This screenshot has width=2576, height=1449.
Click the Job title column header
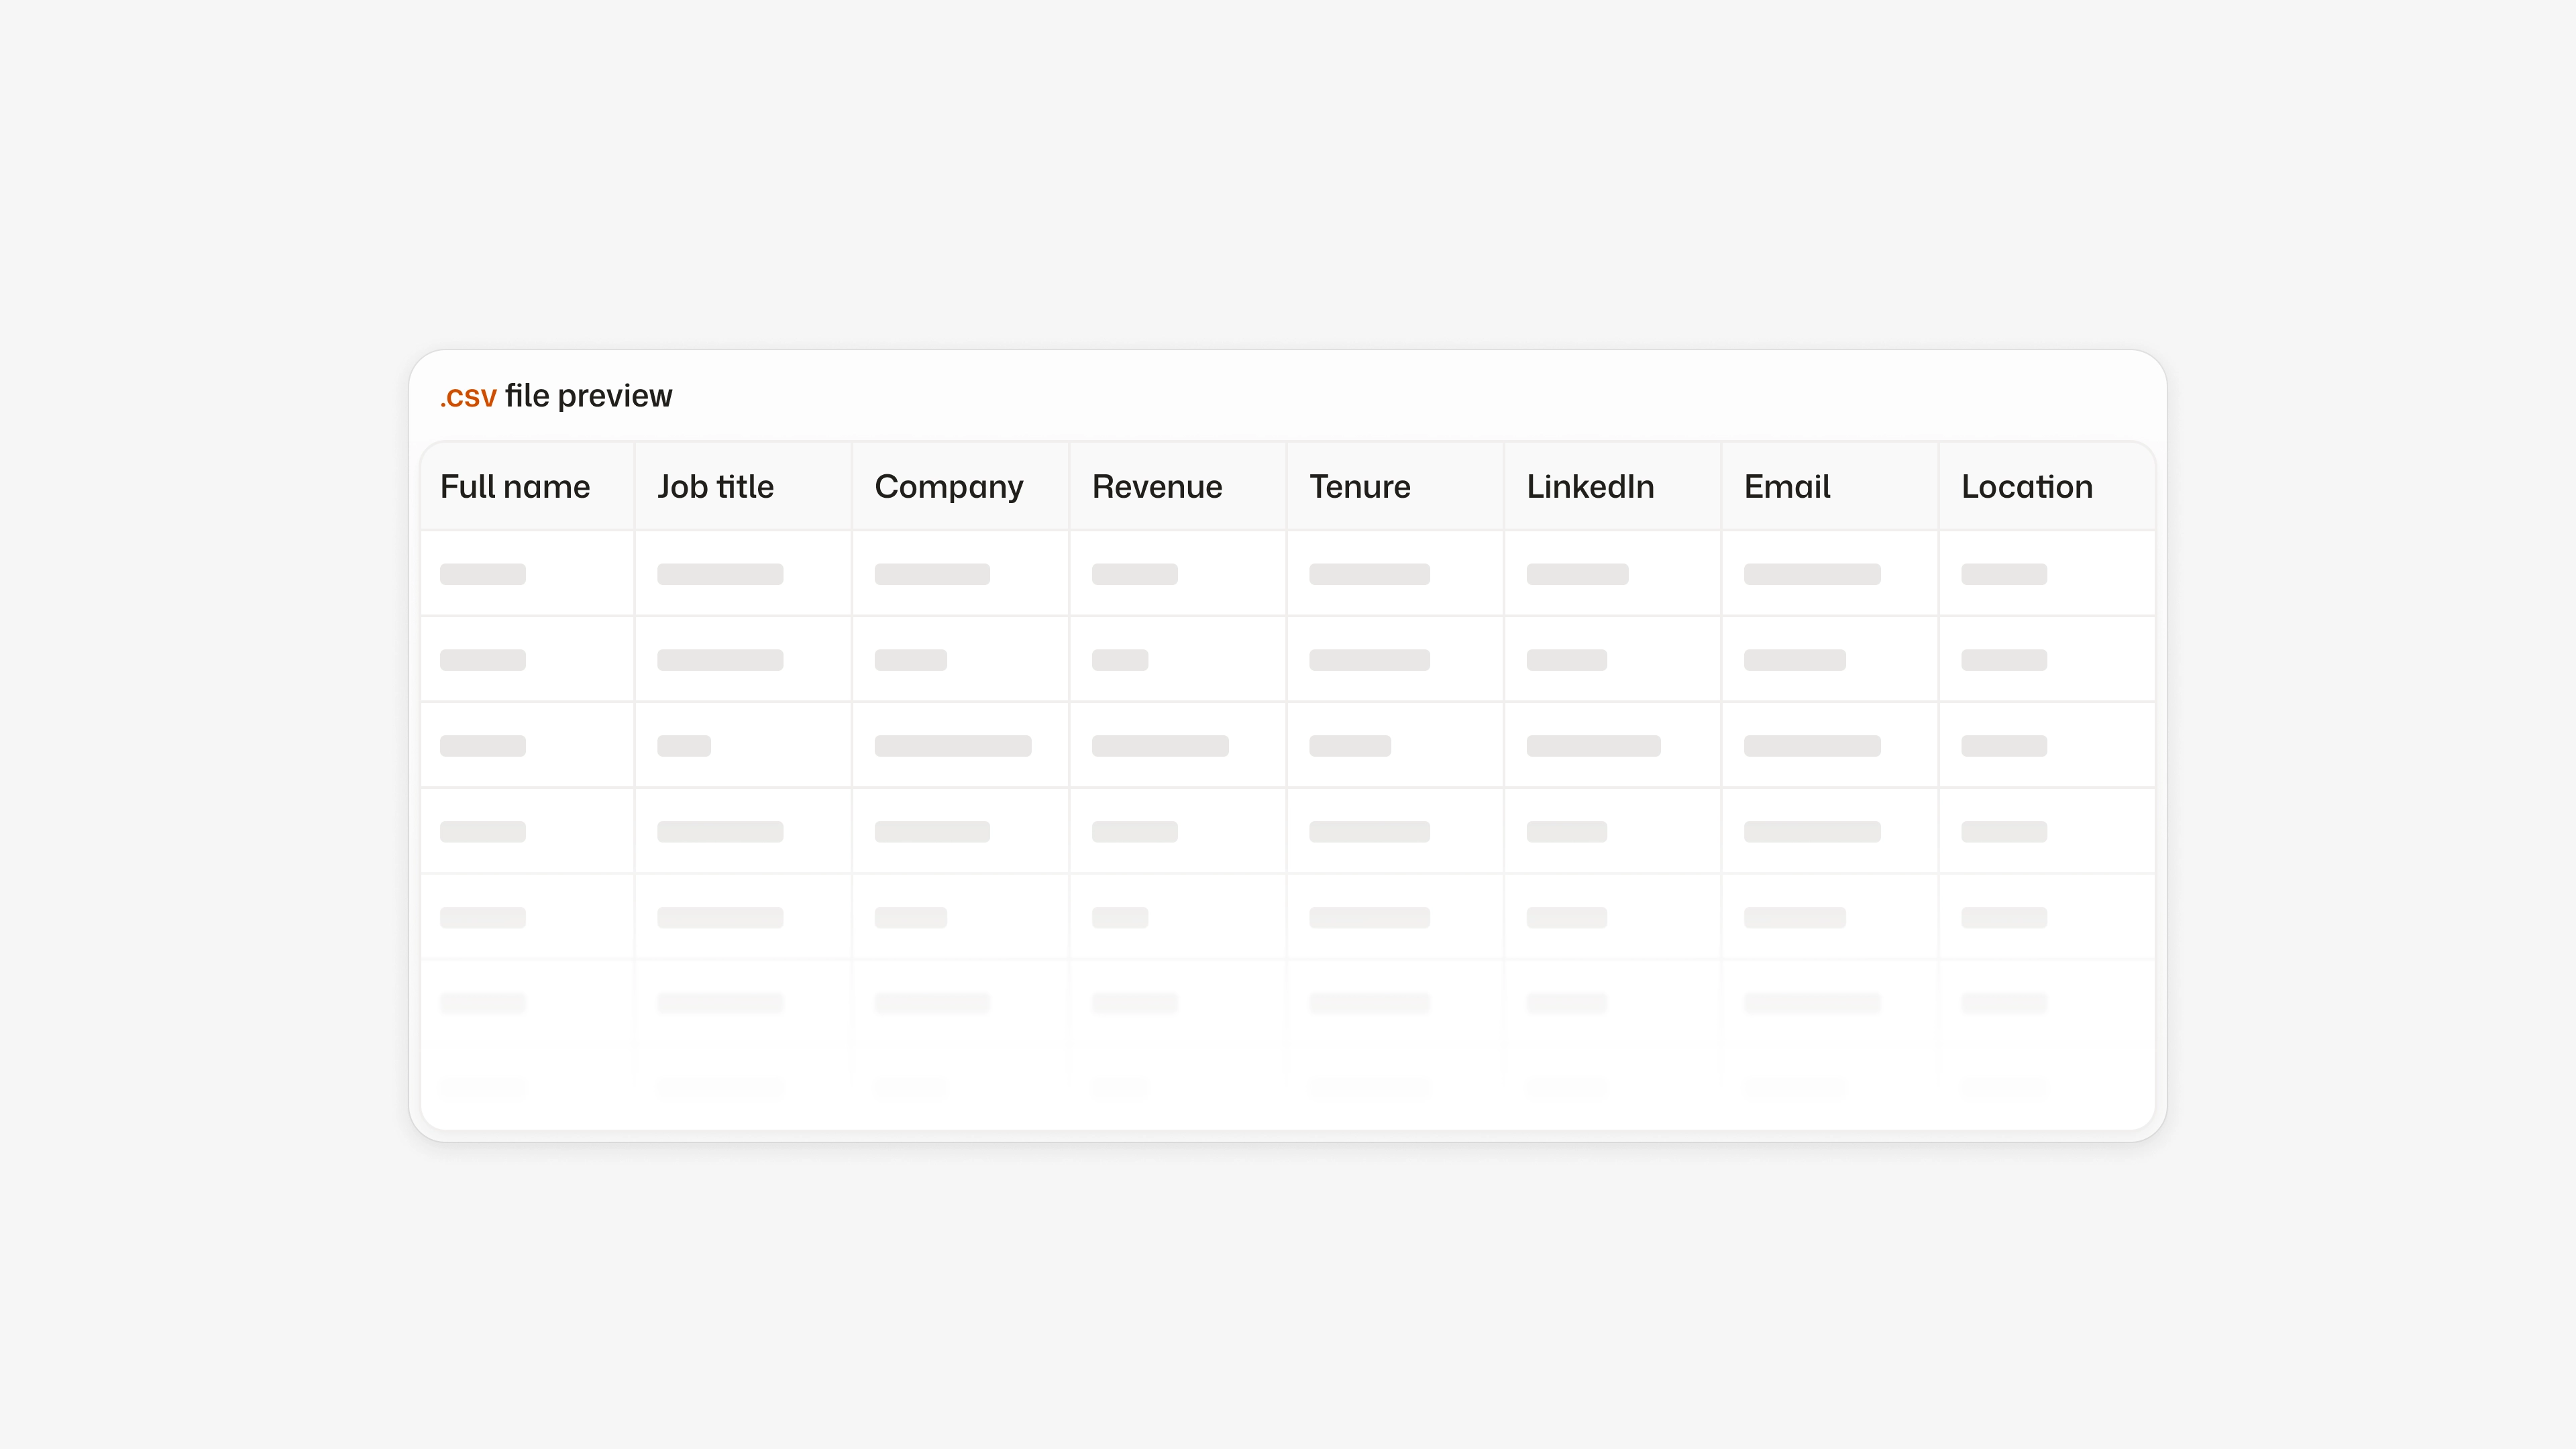point(715,487)
